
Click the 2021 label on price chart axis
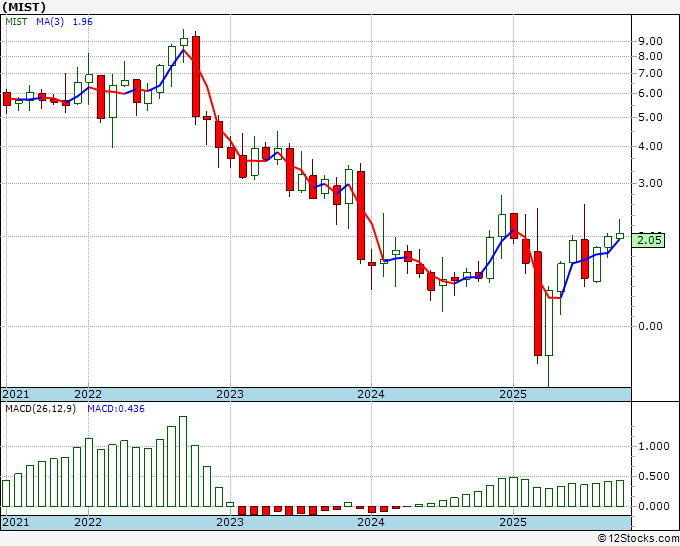click(x=16, y=394)
